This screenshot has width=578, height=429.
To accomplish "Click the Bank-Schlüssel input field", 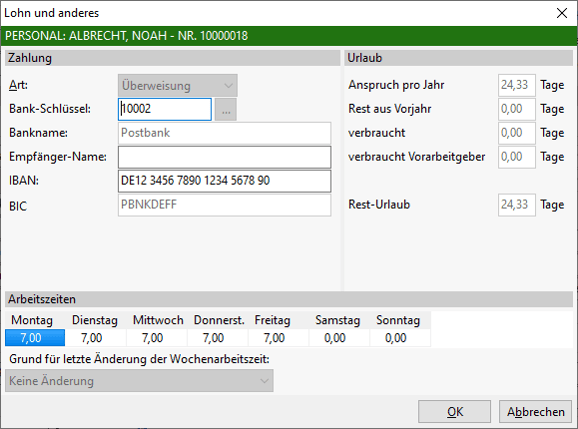I will click(165, 109).
